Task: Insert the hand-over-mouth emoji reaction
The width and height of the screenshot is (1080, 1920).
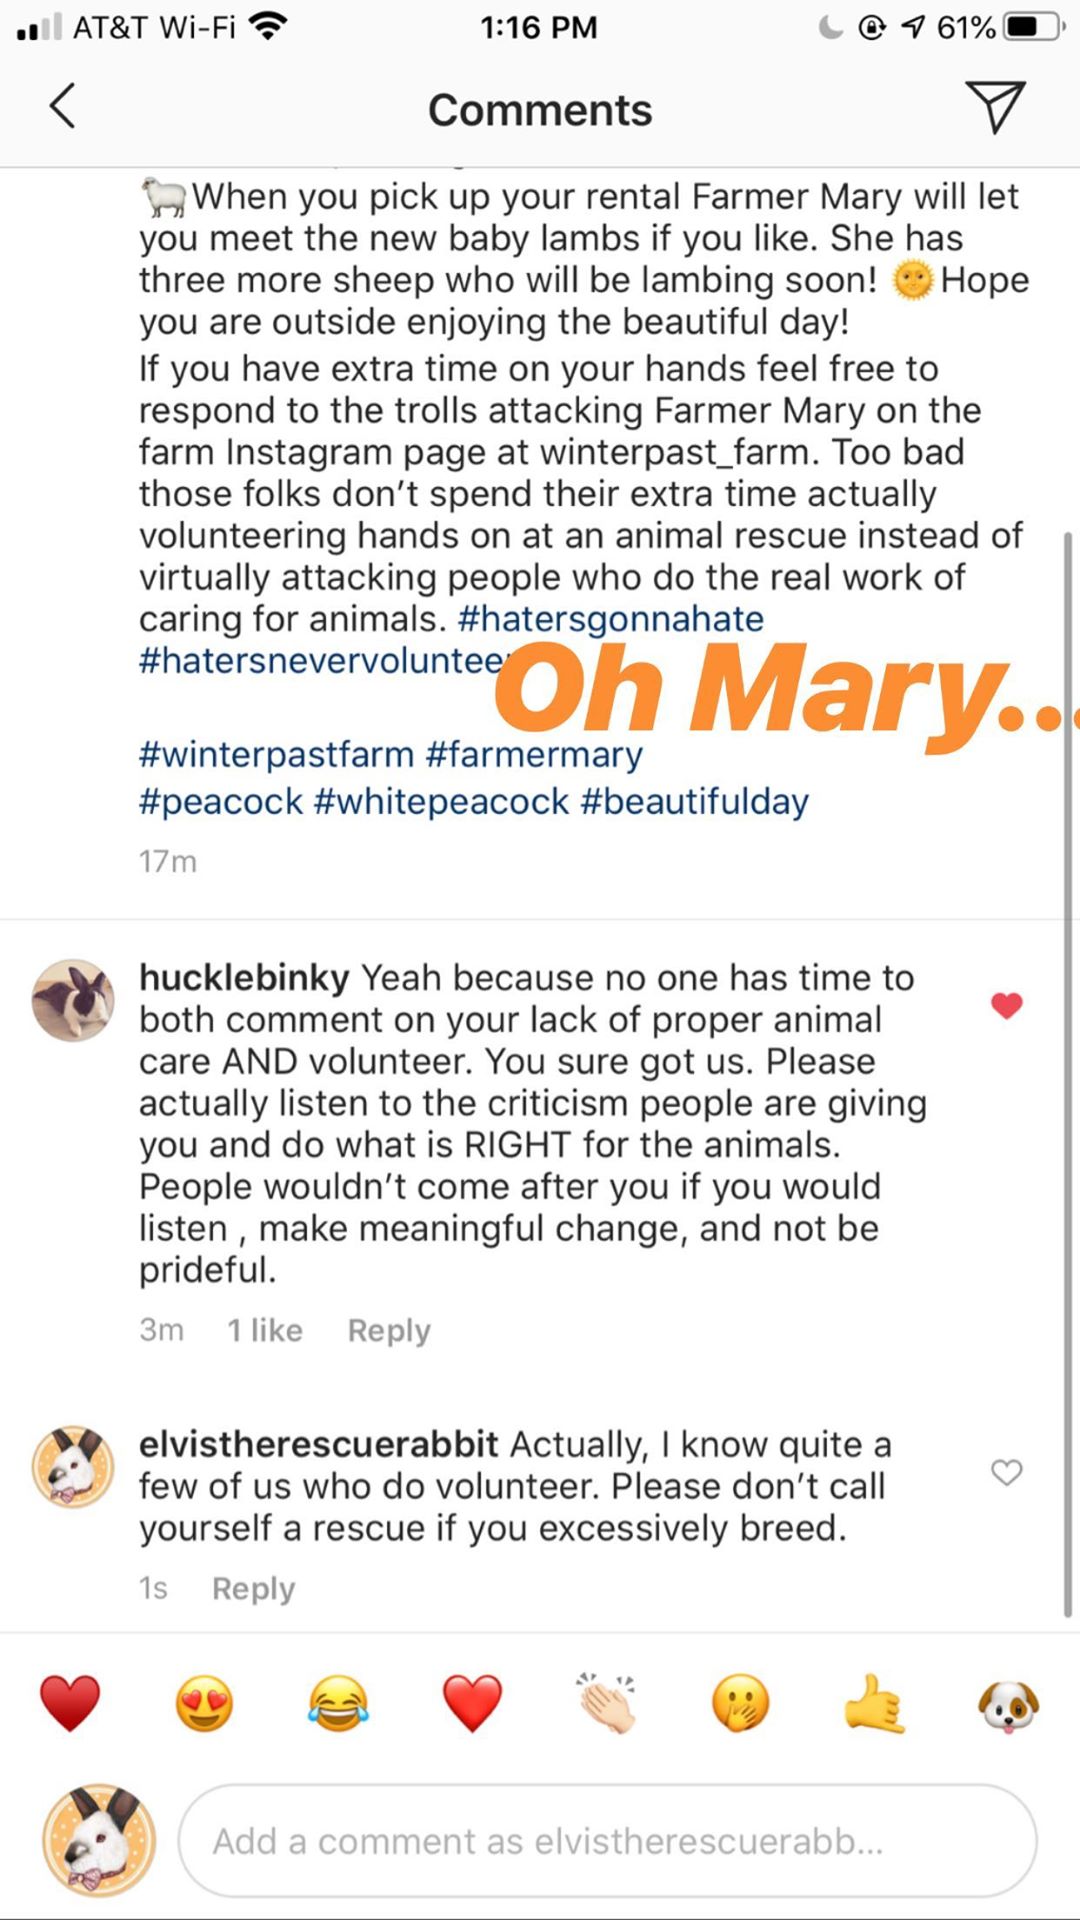Action: tap(740, 1703)
